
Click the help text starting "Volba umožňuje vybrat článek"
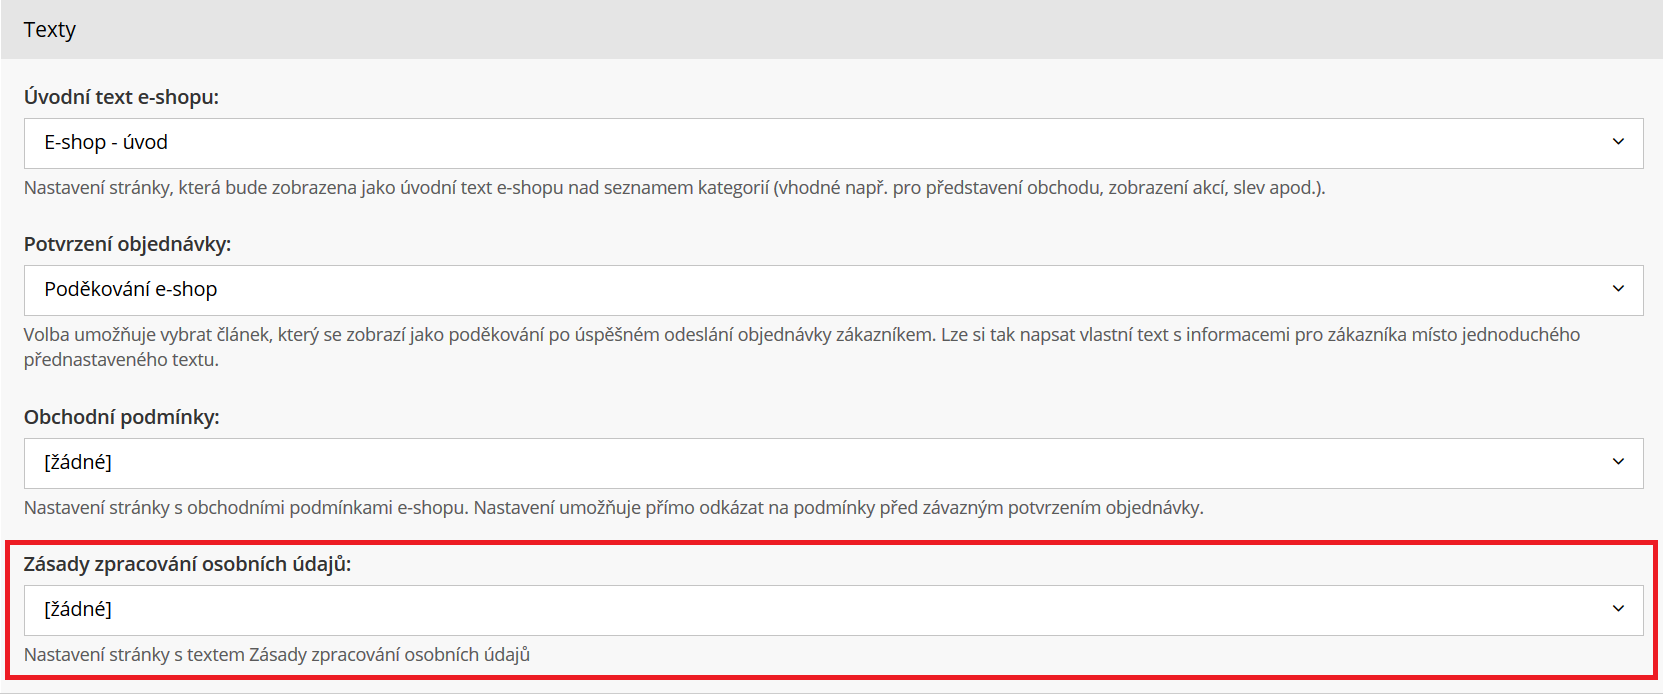[800, 335]
